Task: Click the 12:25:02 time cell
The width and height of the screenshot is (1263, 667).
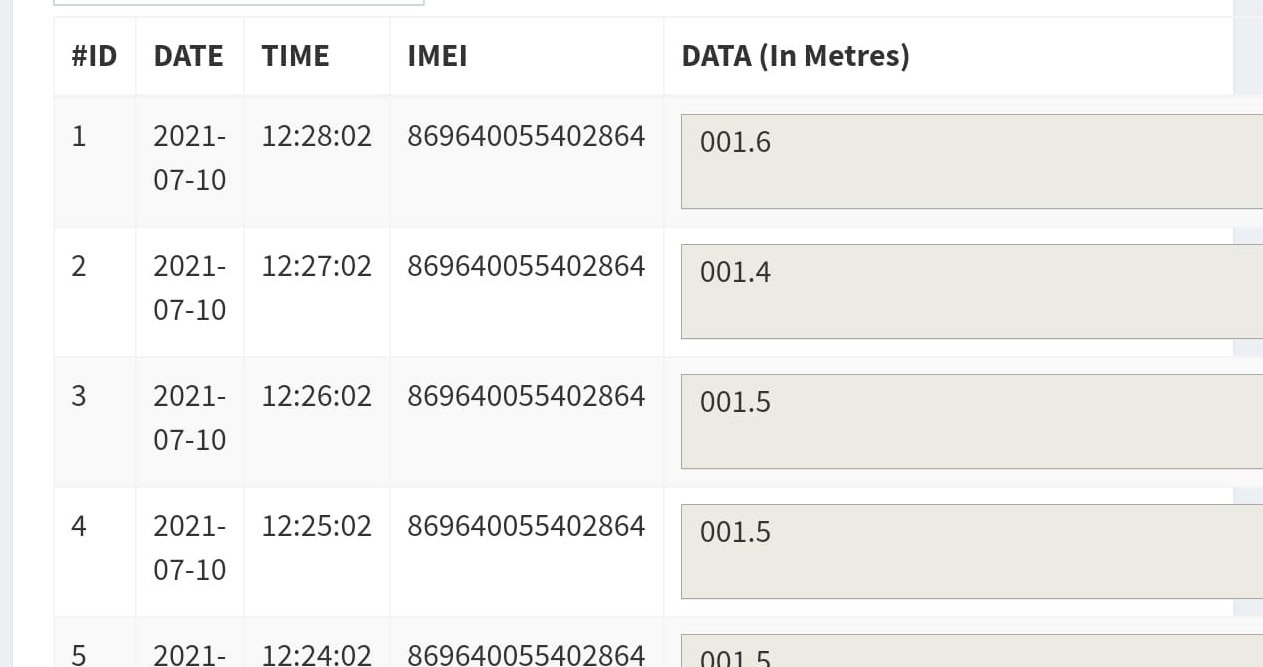Action: (x=316, y=526)
